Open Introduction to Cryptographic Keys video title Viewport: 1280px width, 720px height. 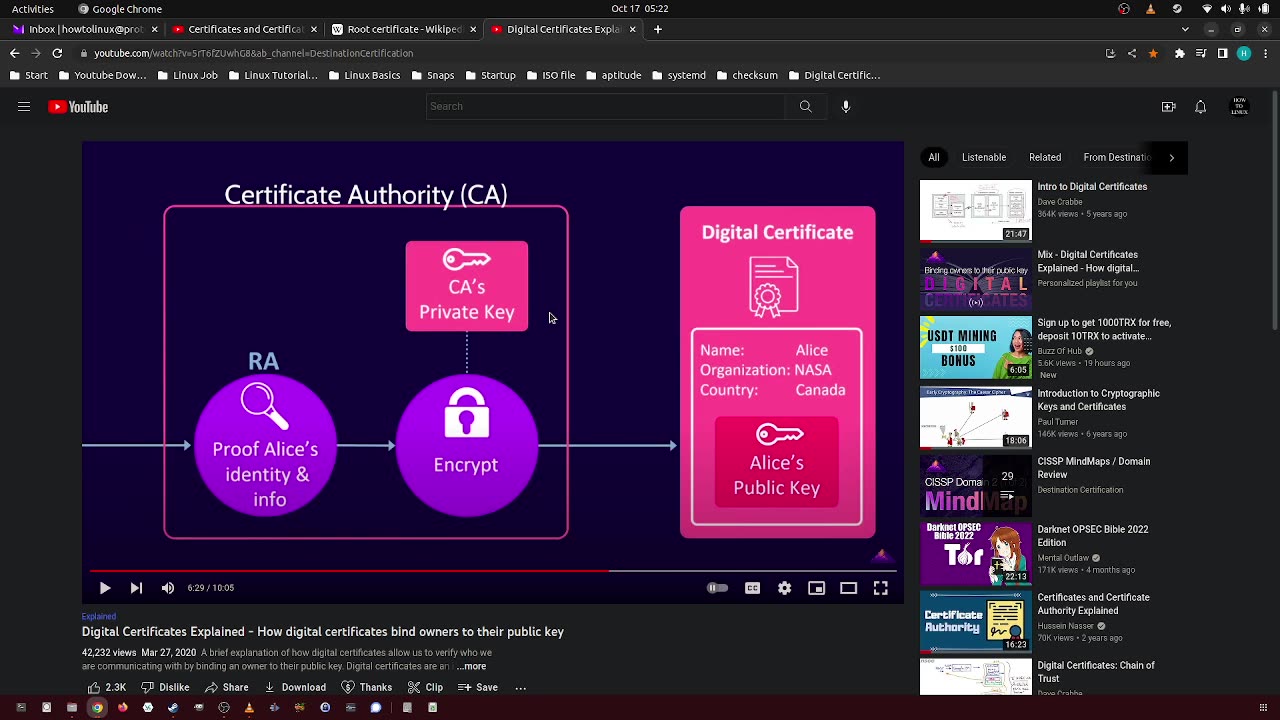[x=1098, y=400]
